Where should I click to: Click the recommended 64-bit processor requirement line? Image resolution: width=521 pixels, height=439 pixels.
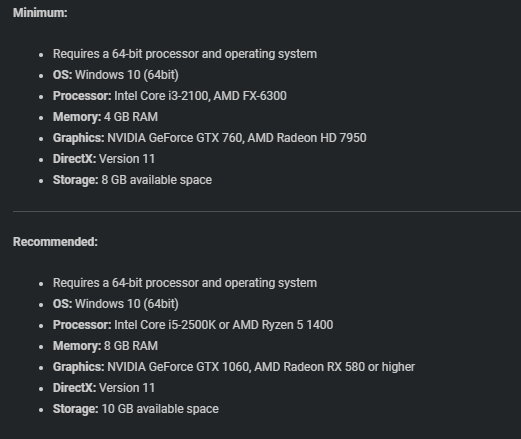(185, 283)
